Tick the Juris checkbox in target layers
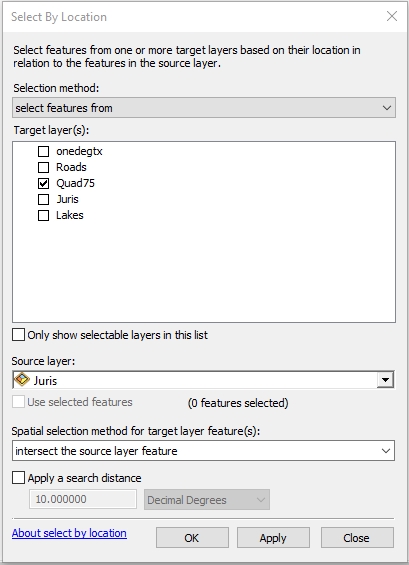The image size is (409, 565). tap(44, 199)
